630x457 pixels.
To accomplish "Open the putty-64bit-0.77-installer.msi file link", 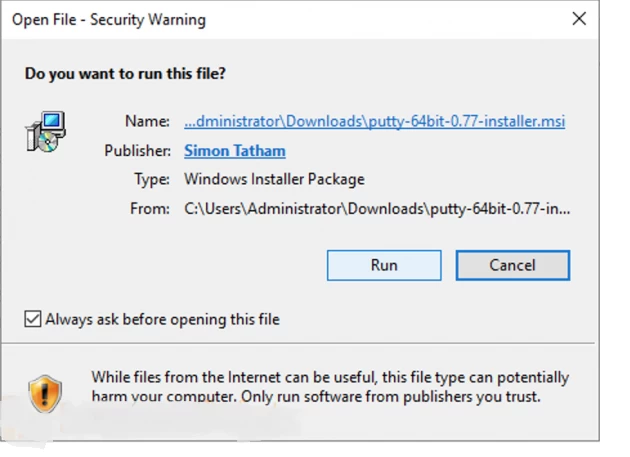I will (x=374, y=121).
